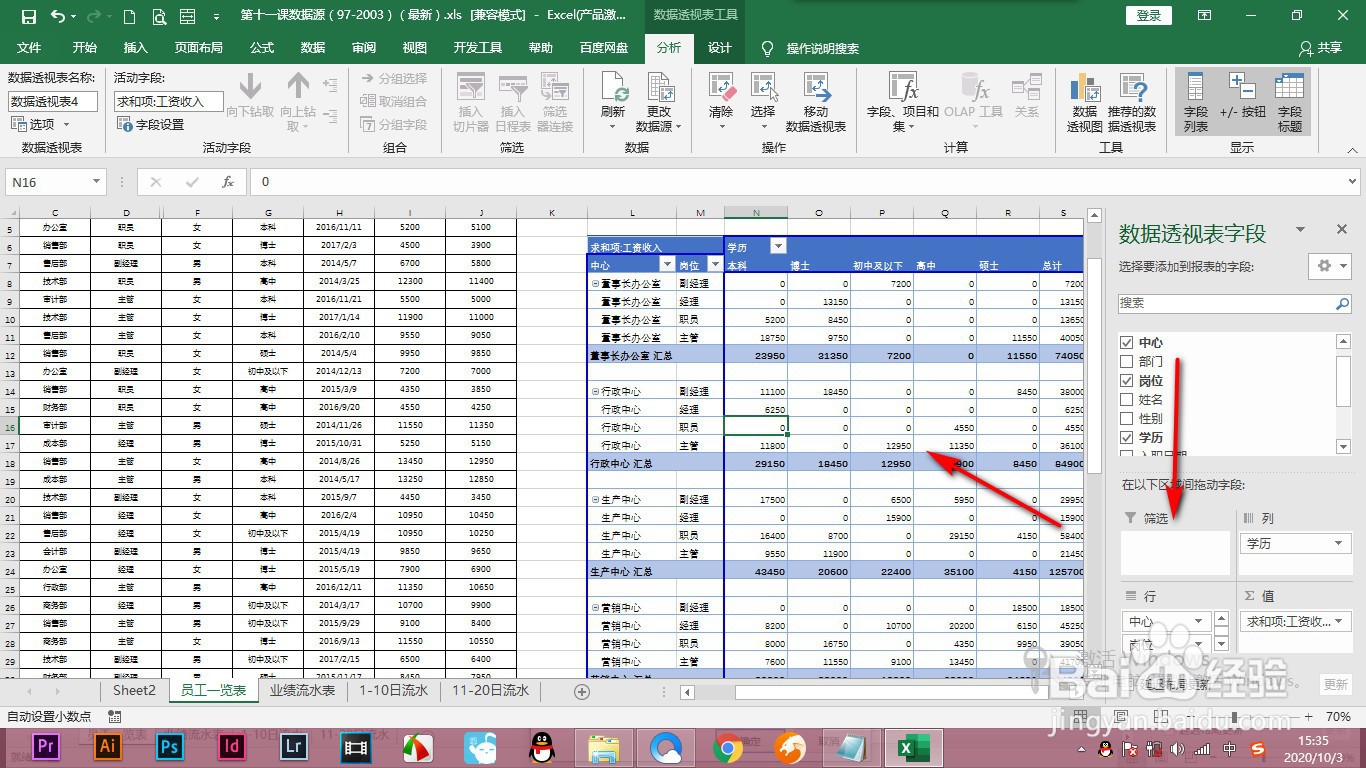Toggle the Field List (字段列表) button
This screenshot has height=768, width=1366.
(x=1196, y=102)
